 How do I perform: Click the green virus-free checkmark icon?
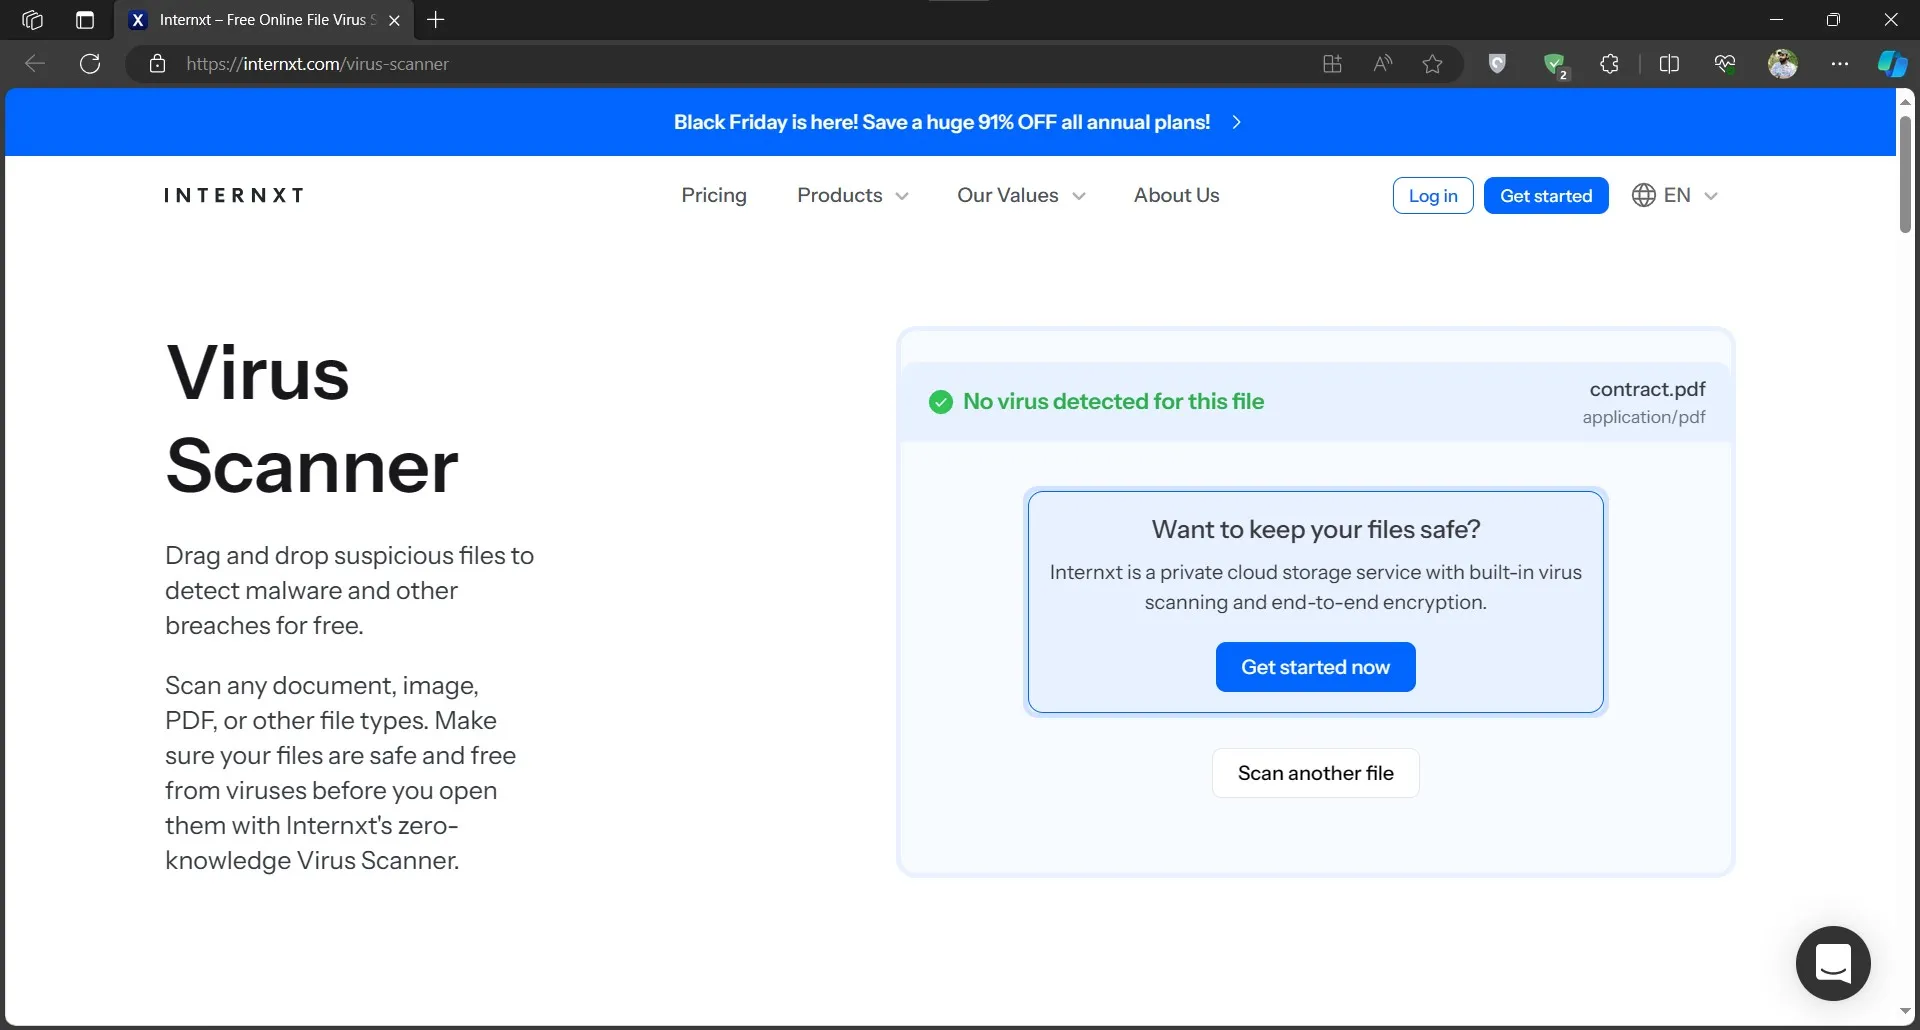(940, 401)
